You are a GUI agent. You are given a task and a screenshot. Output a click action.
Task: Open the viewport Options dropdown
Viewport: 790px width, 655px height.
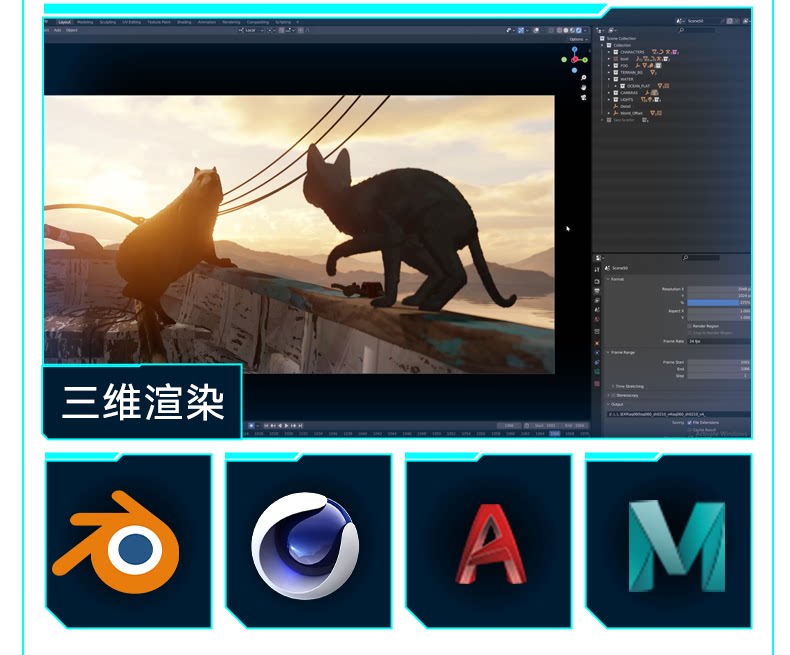pos(578,39)
